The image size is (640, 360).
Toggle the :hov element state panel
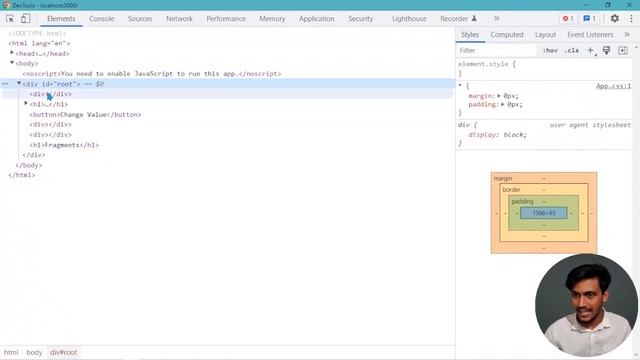(x=550, y=51)
